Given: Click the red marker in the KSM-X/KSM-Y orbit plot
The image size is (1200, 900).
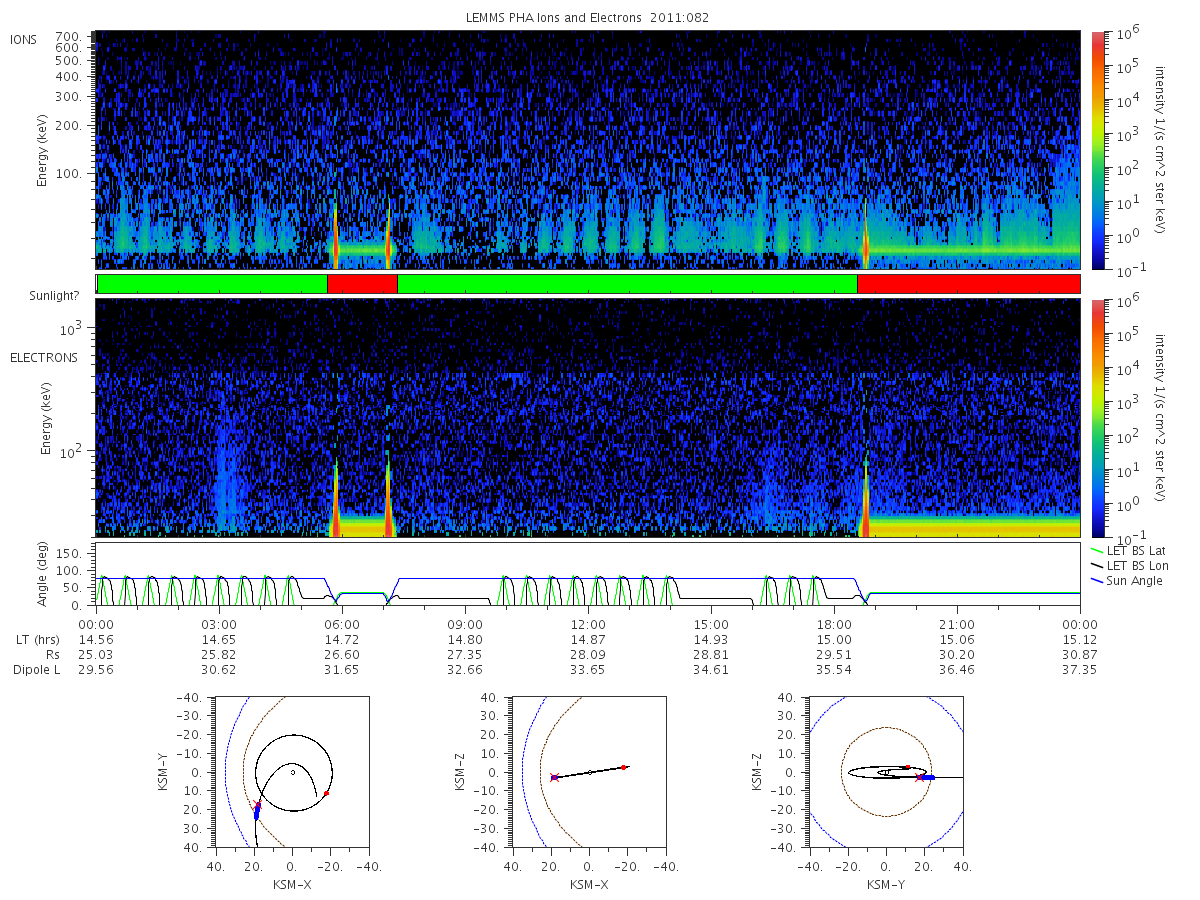Looking at the screenshot, I should [326, 793].
